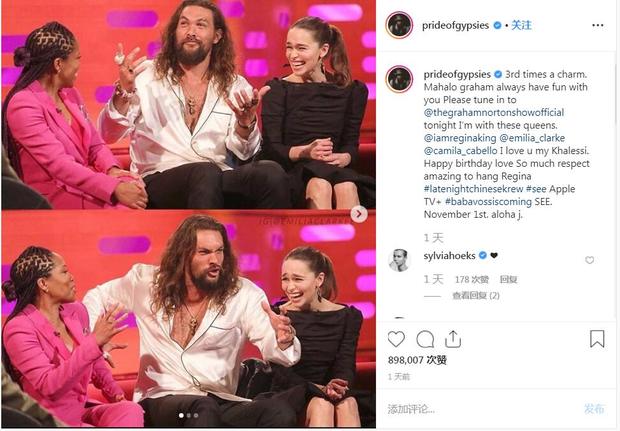The image size is (620, 431).
Task: Open @iamreginaking mention link
Action: tap(460, 138)
